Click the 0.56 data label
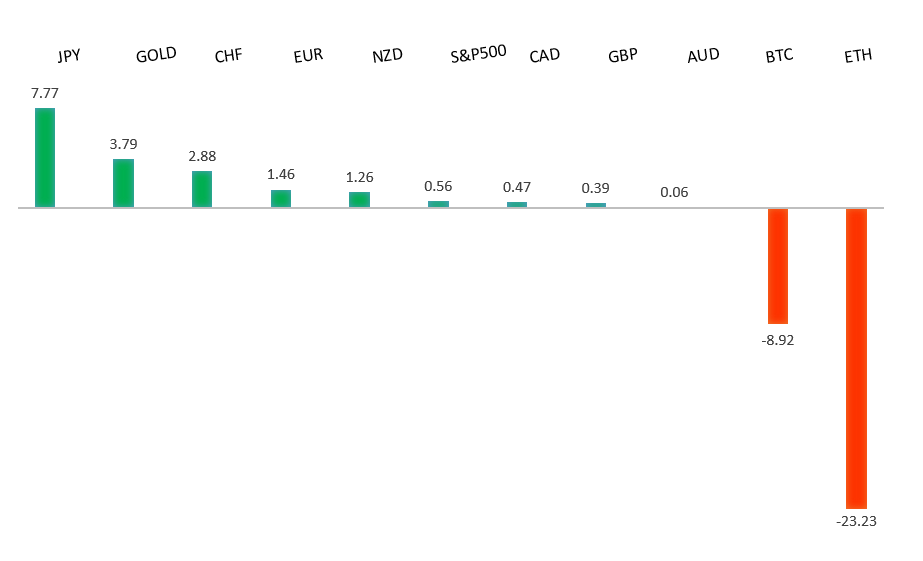This screenshot has height=561, width=923. coord(438,186)
